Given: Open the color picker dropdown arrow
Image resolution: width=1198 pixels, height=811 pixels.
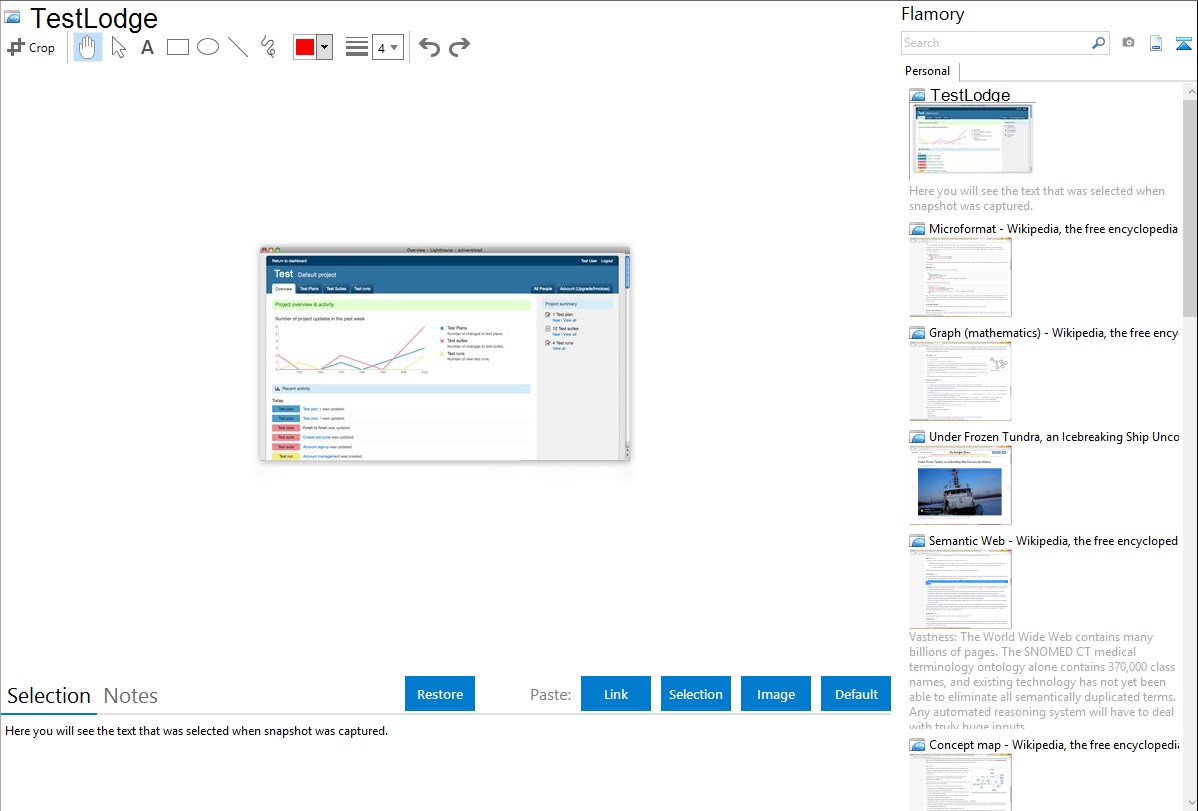Looking at the screenshot, I should 324,47.
